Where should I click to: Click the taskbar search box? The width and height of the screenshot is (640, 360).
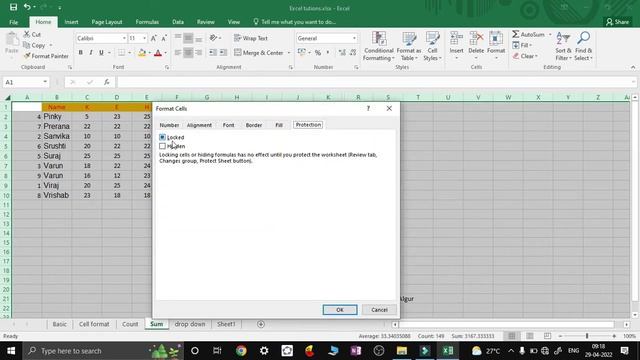[x=104, y=351]
